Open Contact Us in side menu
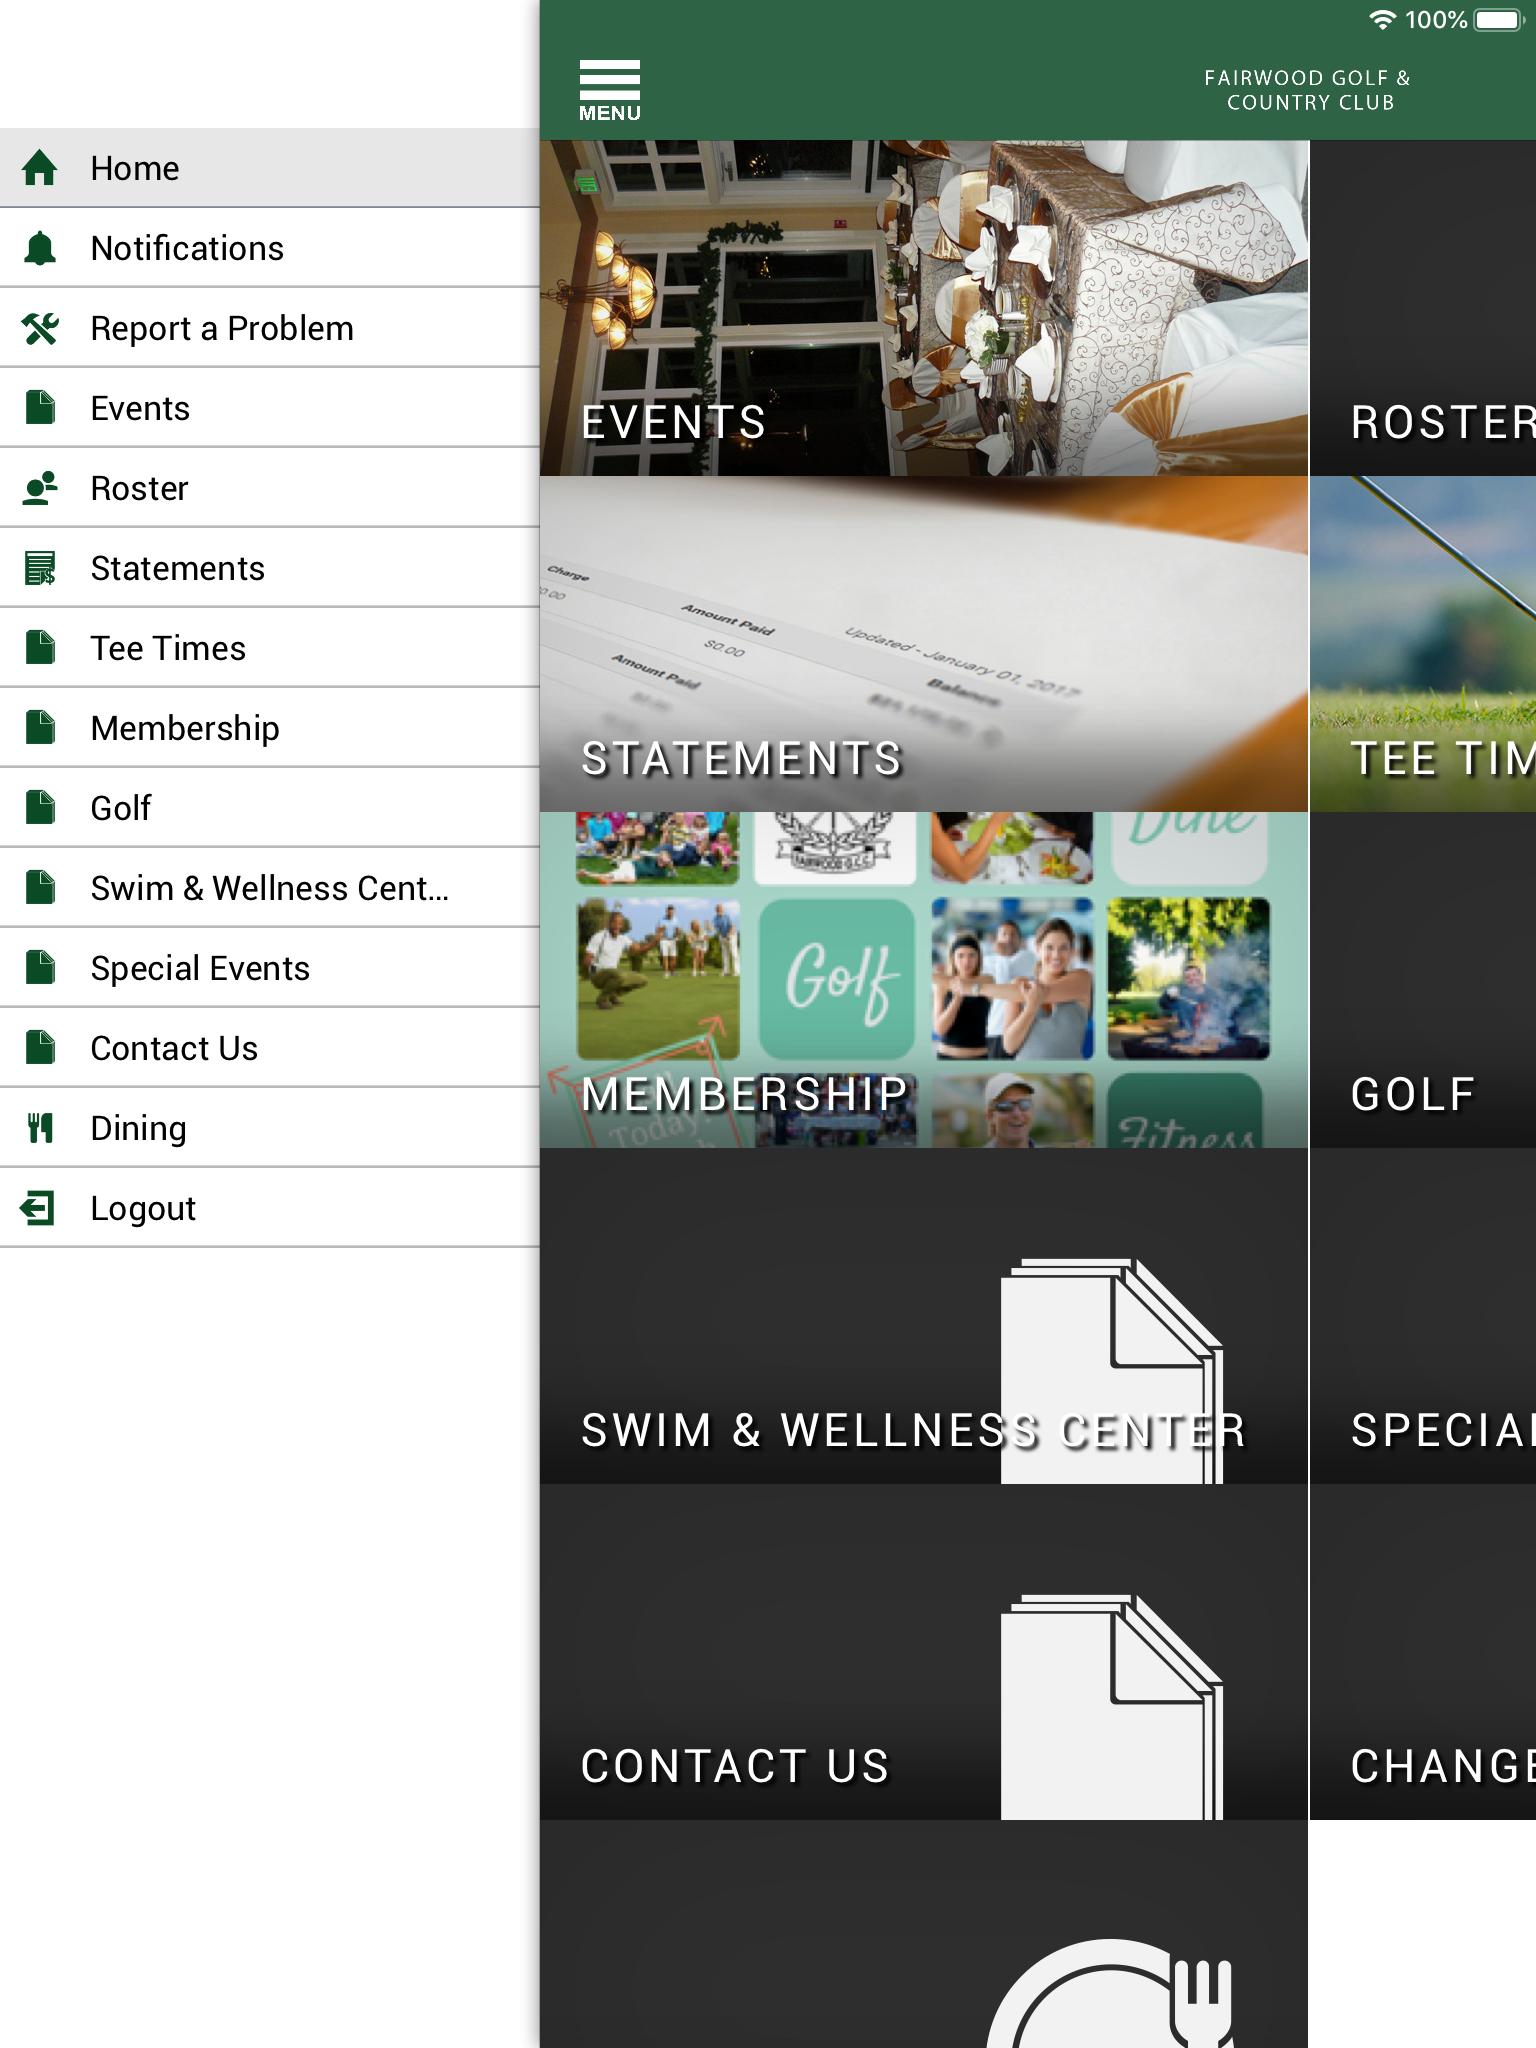 pos(270,1048)
